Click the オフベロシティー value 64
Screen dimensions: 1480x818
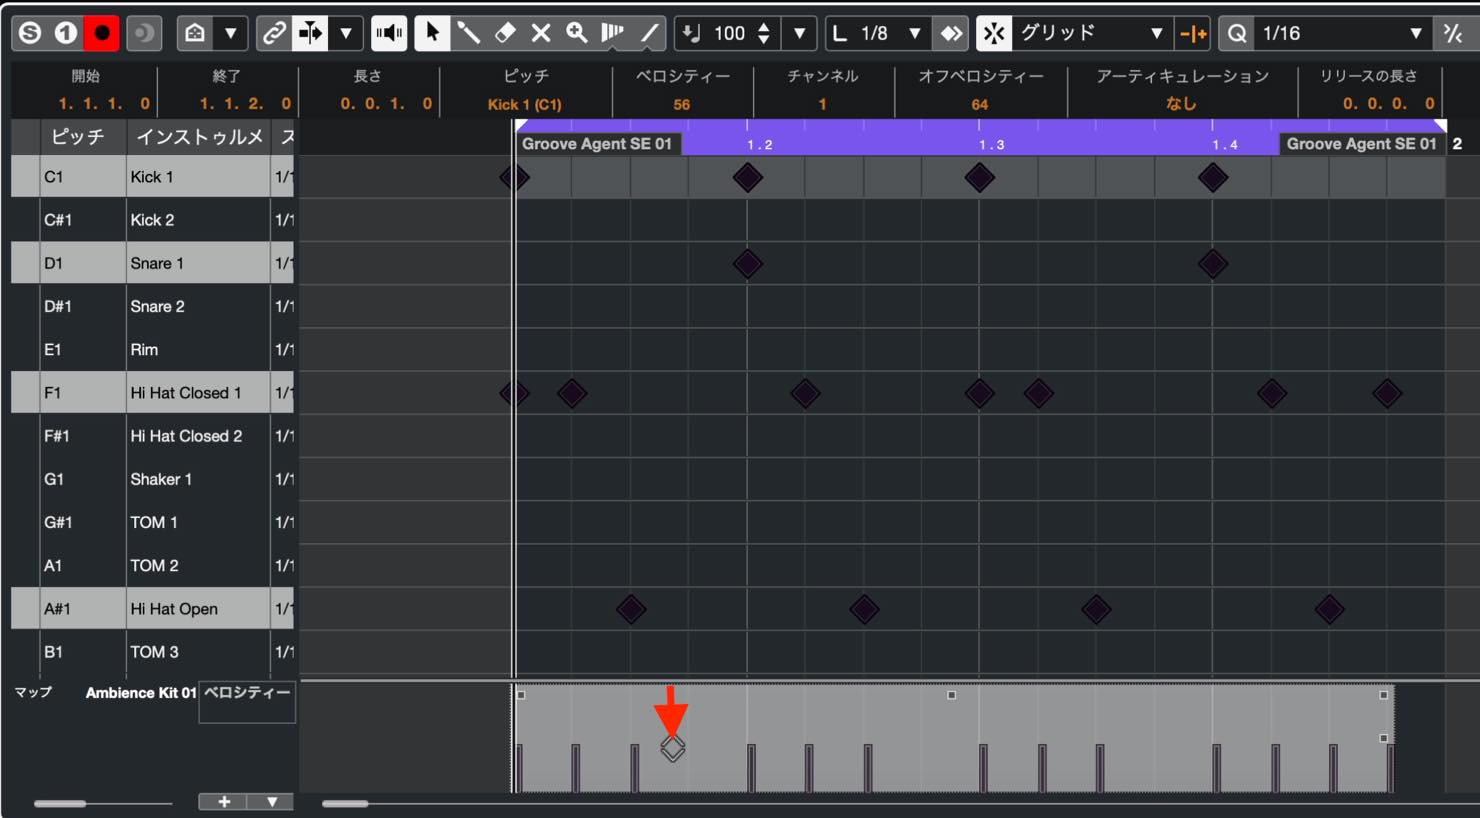click(x=980, y=104)
